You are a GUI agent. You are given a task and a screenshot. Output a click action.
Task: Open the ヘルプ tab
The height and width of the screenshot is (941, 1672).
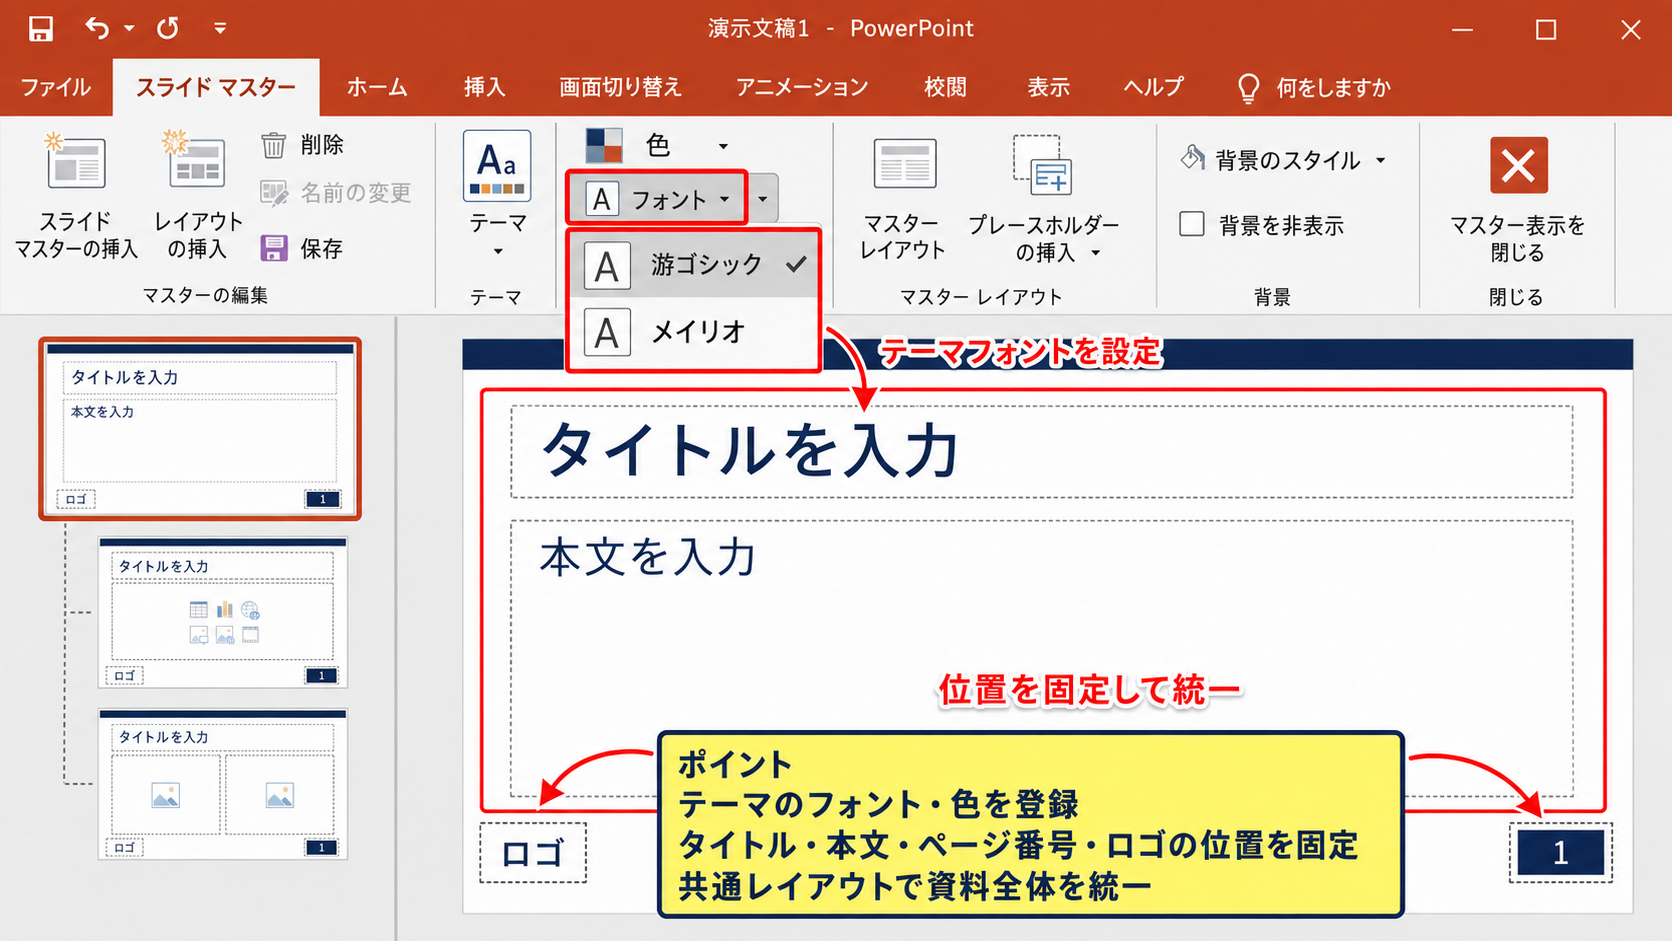[x=1153, y=87]
